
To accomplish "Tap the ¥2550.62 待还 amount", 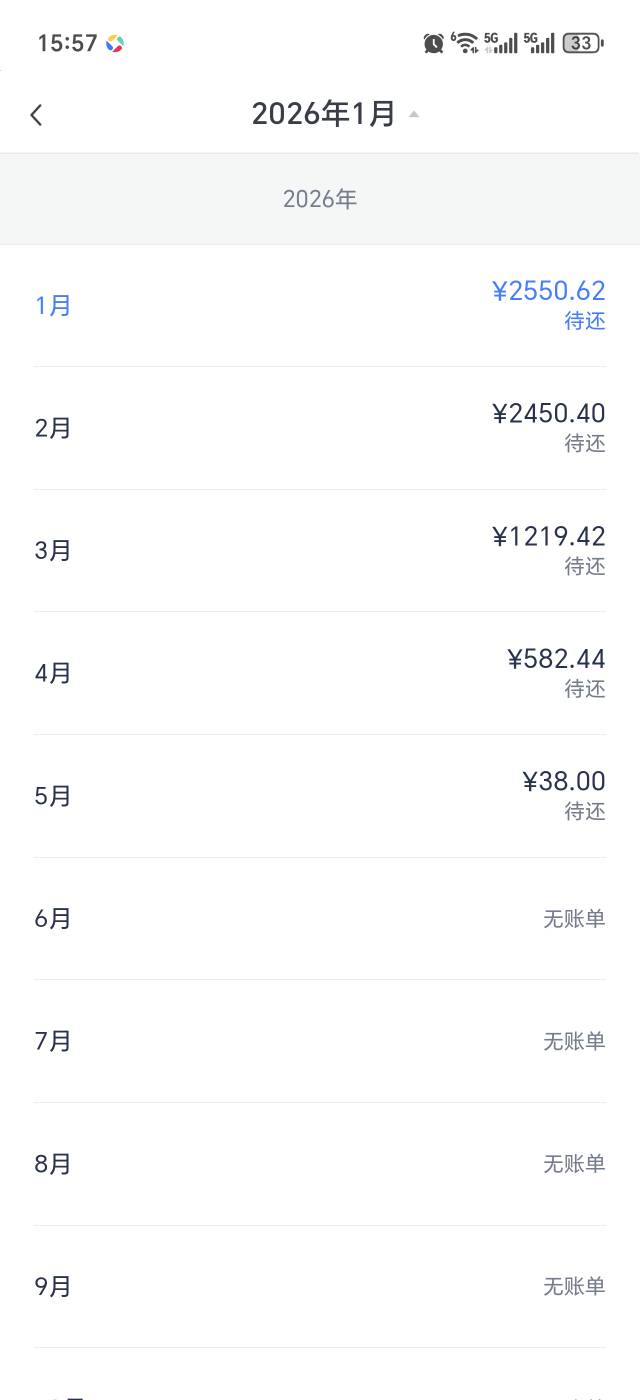I will (x=548, y=303).
